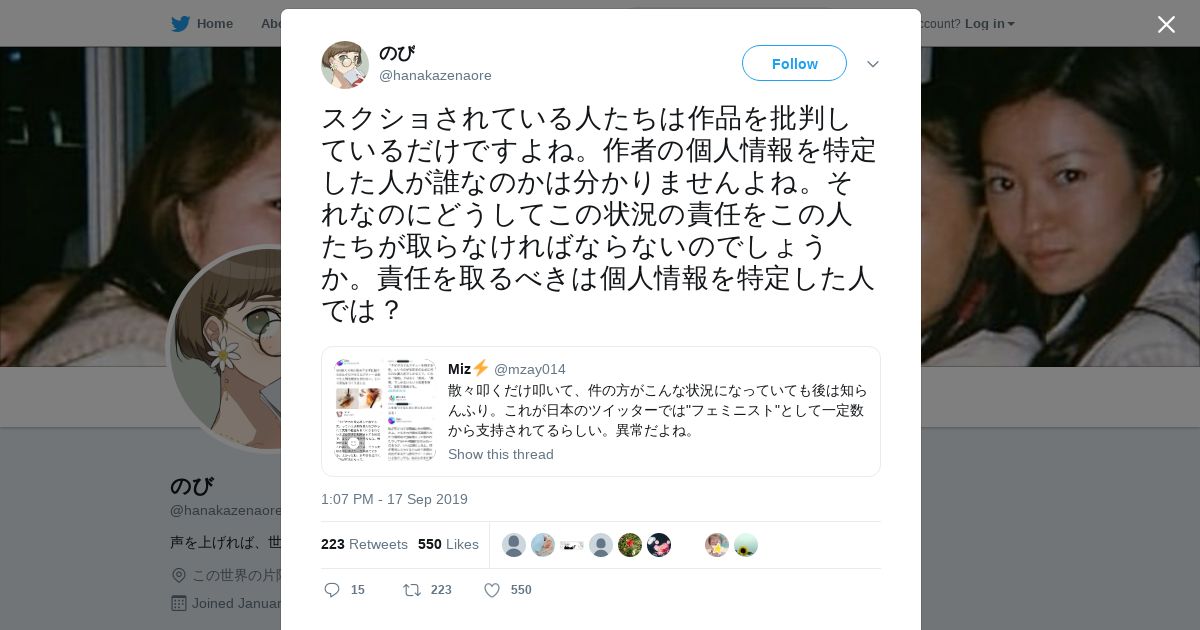This screenshot has width=1200, height=630.
Task: Click first liker avatar in the row
Action: 514,545
